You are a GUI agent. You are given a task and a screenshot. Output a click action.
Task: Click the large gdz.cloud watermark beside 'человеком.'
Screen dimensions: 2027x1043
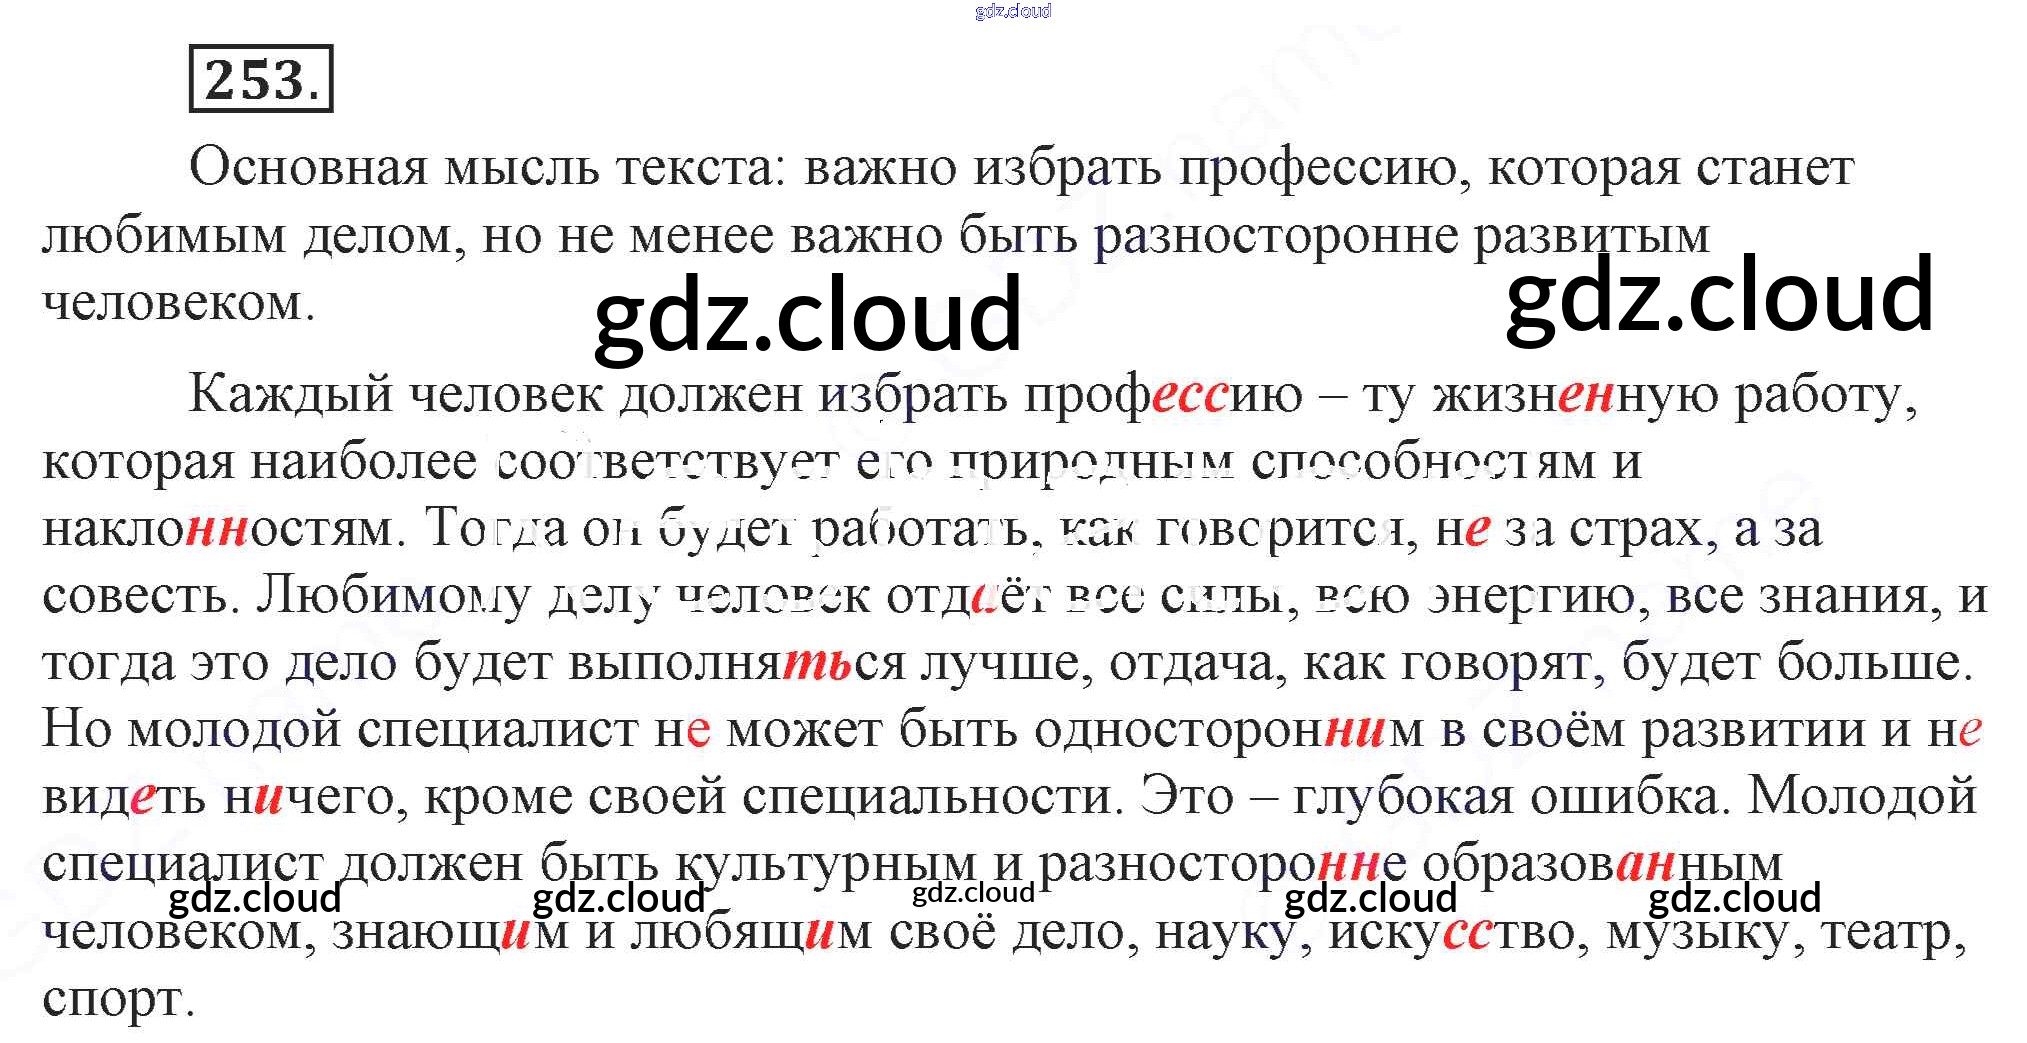tap(807, 315)
